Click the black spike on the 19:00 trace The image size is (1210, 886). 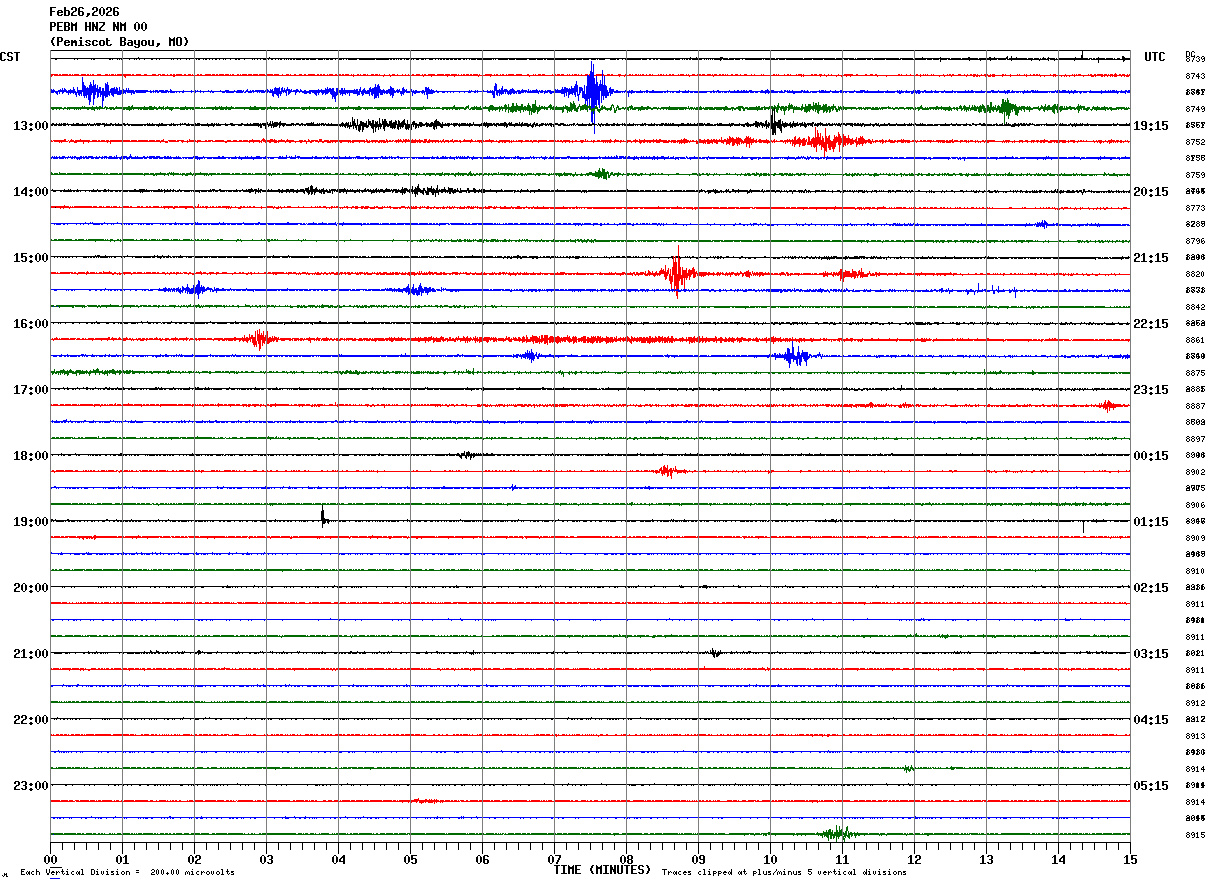tap(323, 517)
